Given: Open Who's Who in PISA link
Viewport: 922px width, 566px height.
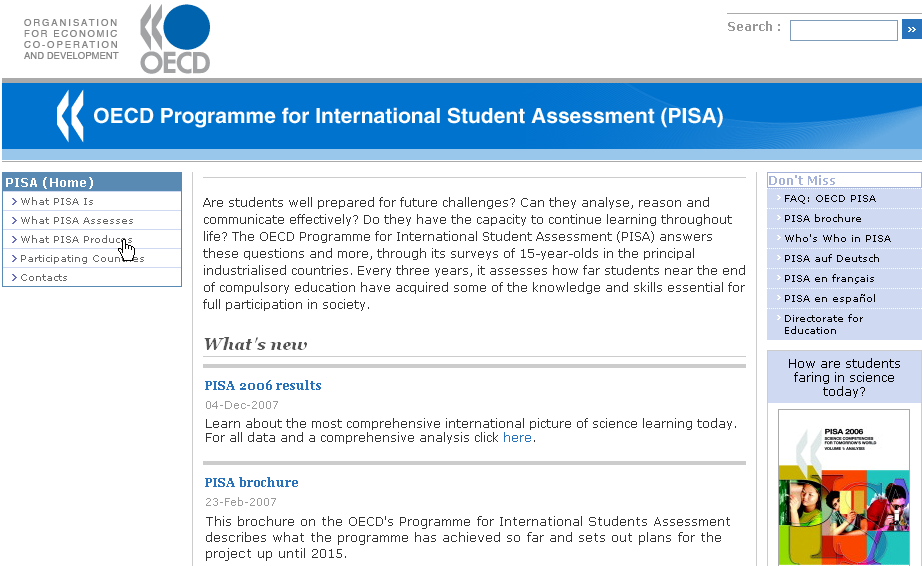Looking at the screenshot, I should (837, 239).
